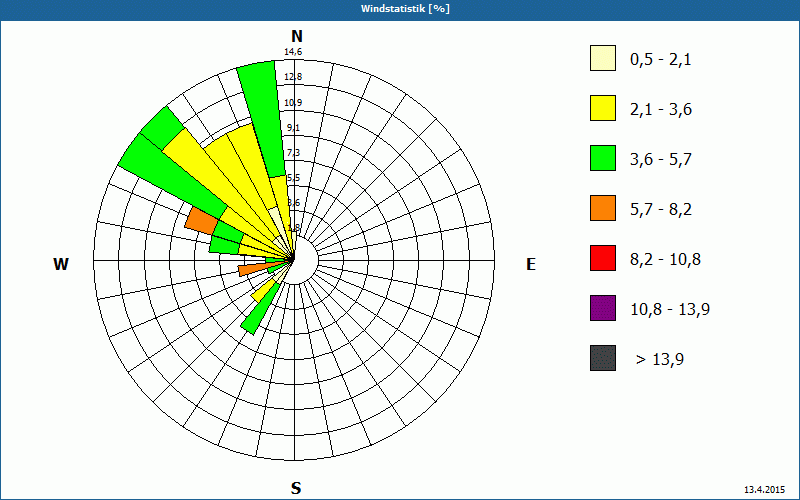800x500 pixels.
Task: Select the legend label '> 13,9'
Action: [x=660, y=360]
